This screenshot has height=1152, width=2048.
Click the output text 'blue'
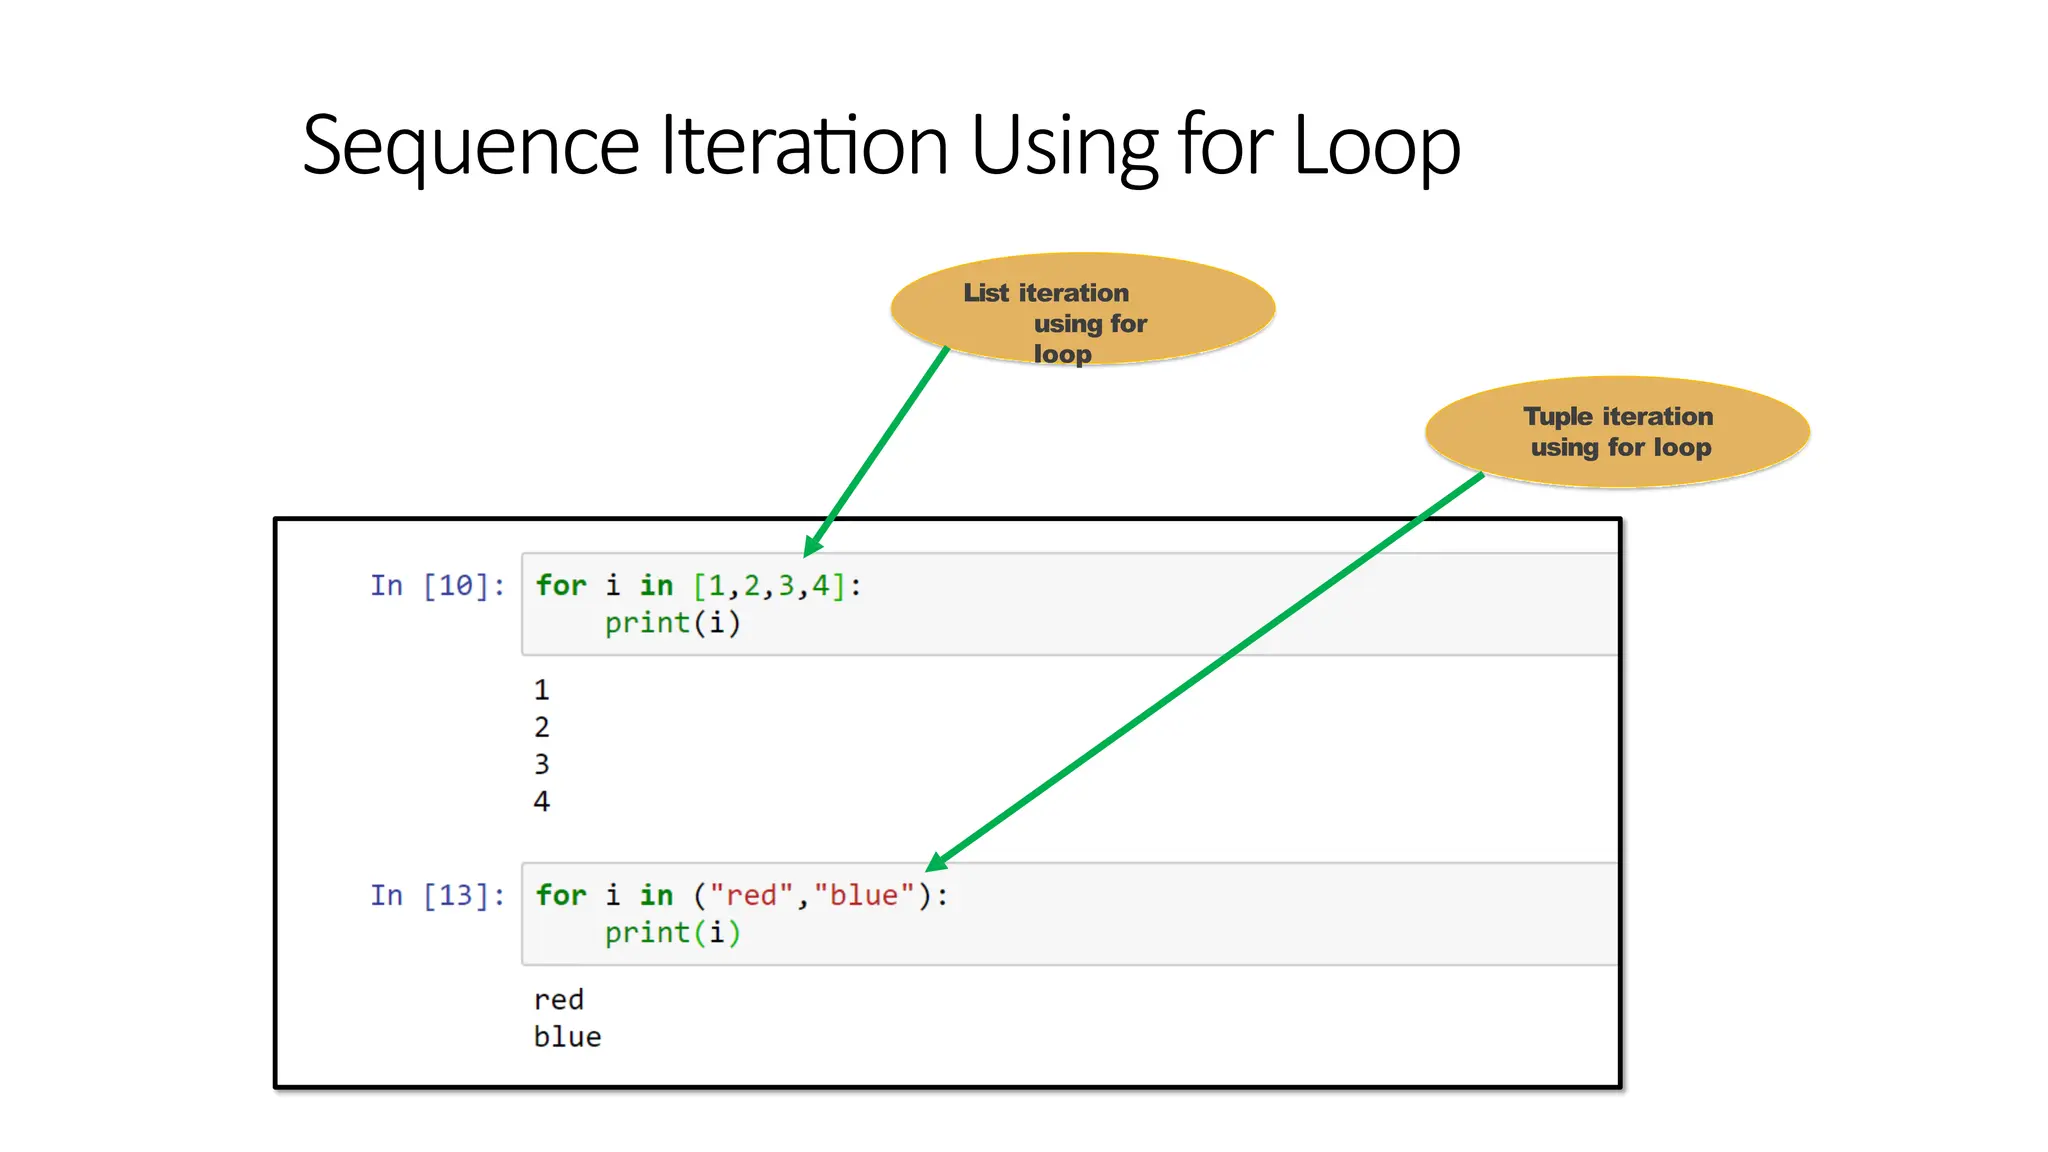pos(567,1037)
